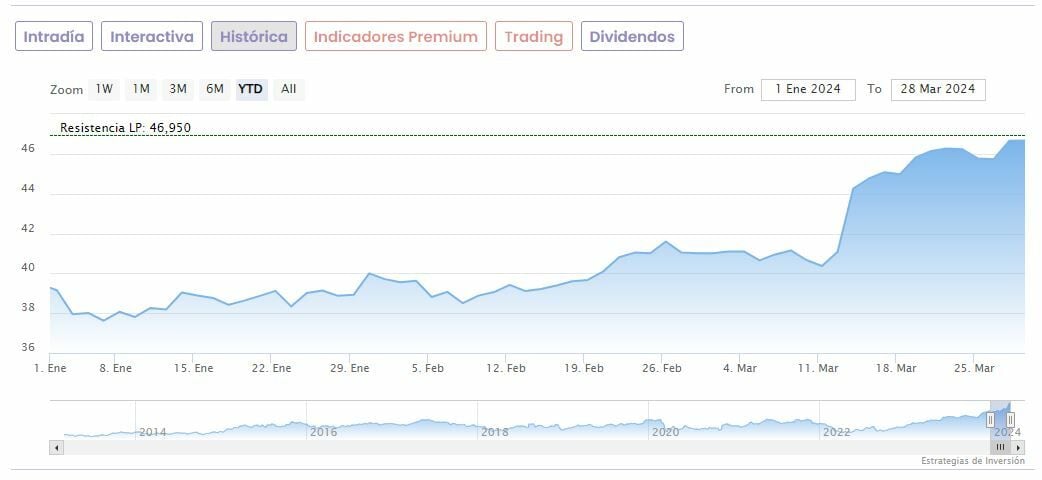Grab the navigator right range handle
The image size is (1042, 480).
coord(1010,420)
